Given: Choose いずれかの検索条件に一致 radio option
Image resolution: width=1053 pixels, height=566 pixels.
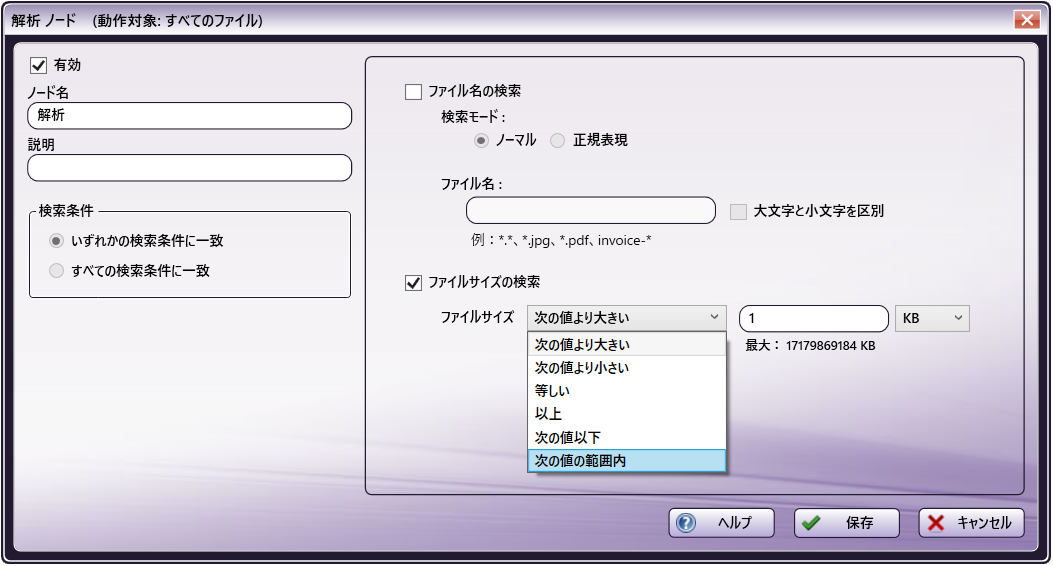Looking at the screenshot, I should [56, 240].
